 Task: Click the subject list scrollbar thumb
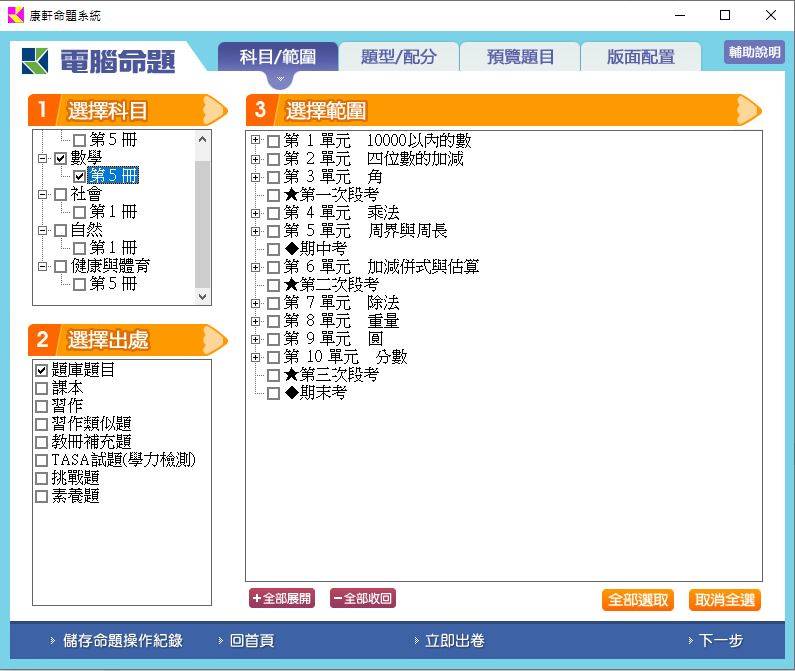(x=202, y=225)
